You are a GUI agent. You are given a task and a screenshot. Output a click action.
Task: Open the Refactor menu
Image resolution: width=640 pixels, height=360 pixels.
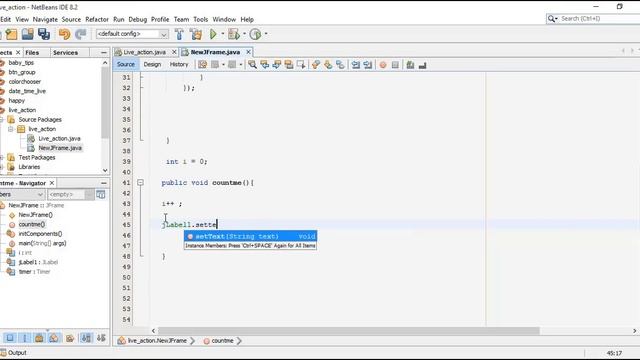[x=97, y=19]
